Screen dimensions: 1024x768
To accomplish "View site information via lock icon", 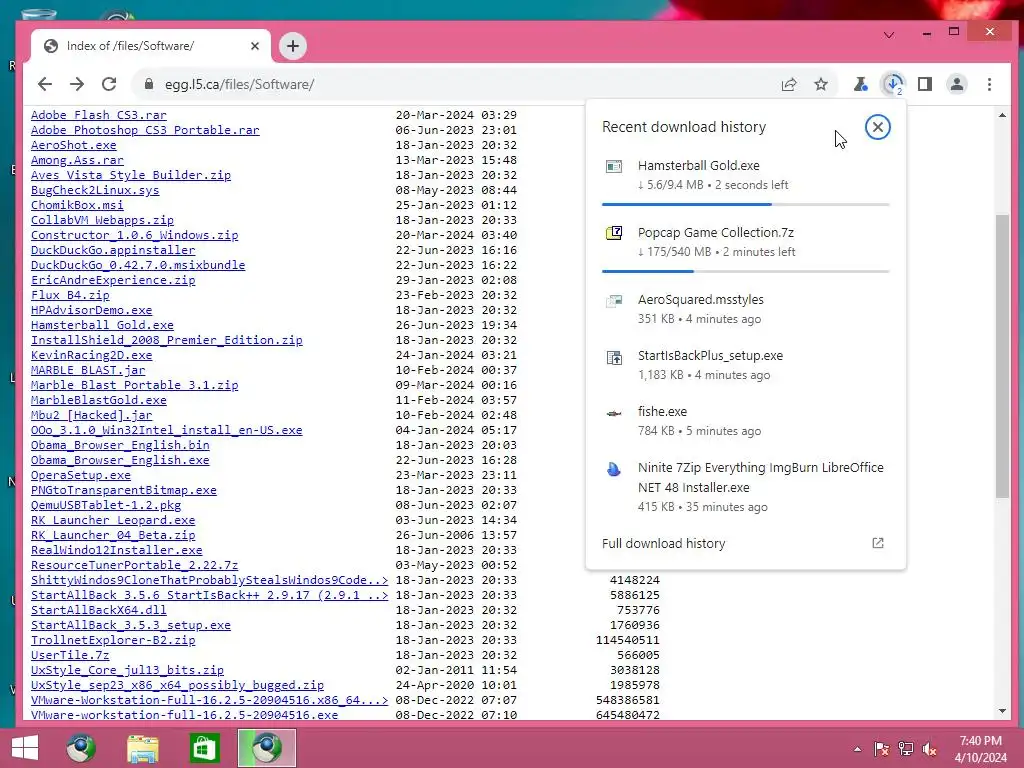I will coord(149,84).
